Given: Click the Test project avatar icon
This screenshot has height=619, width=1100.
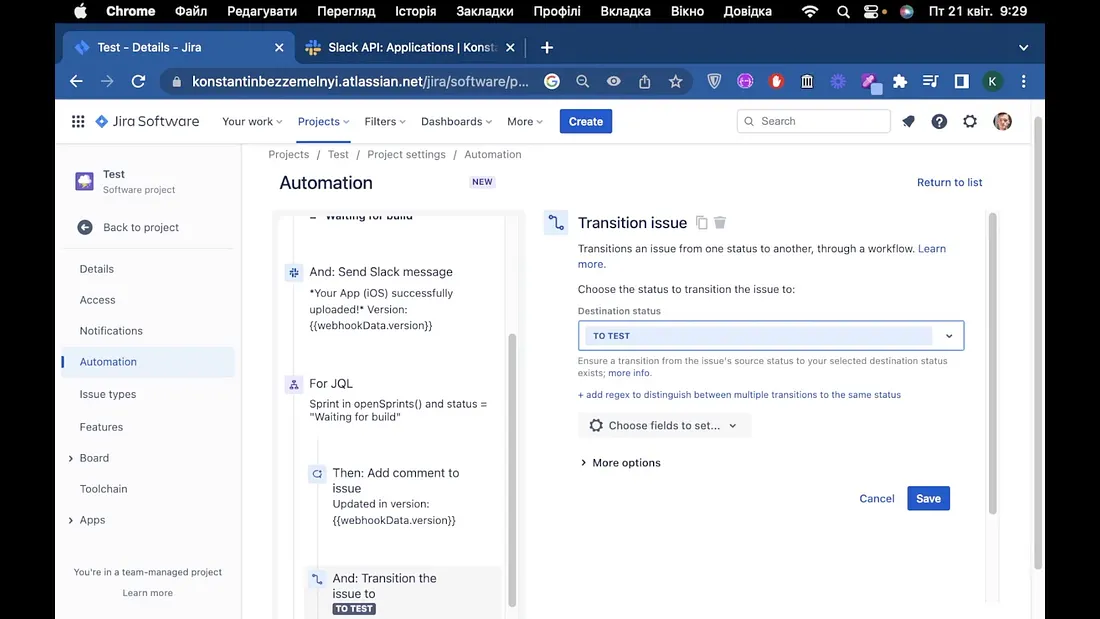Looking at the screenshot, I should point(84,181).
